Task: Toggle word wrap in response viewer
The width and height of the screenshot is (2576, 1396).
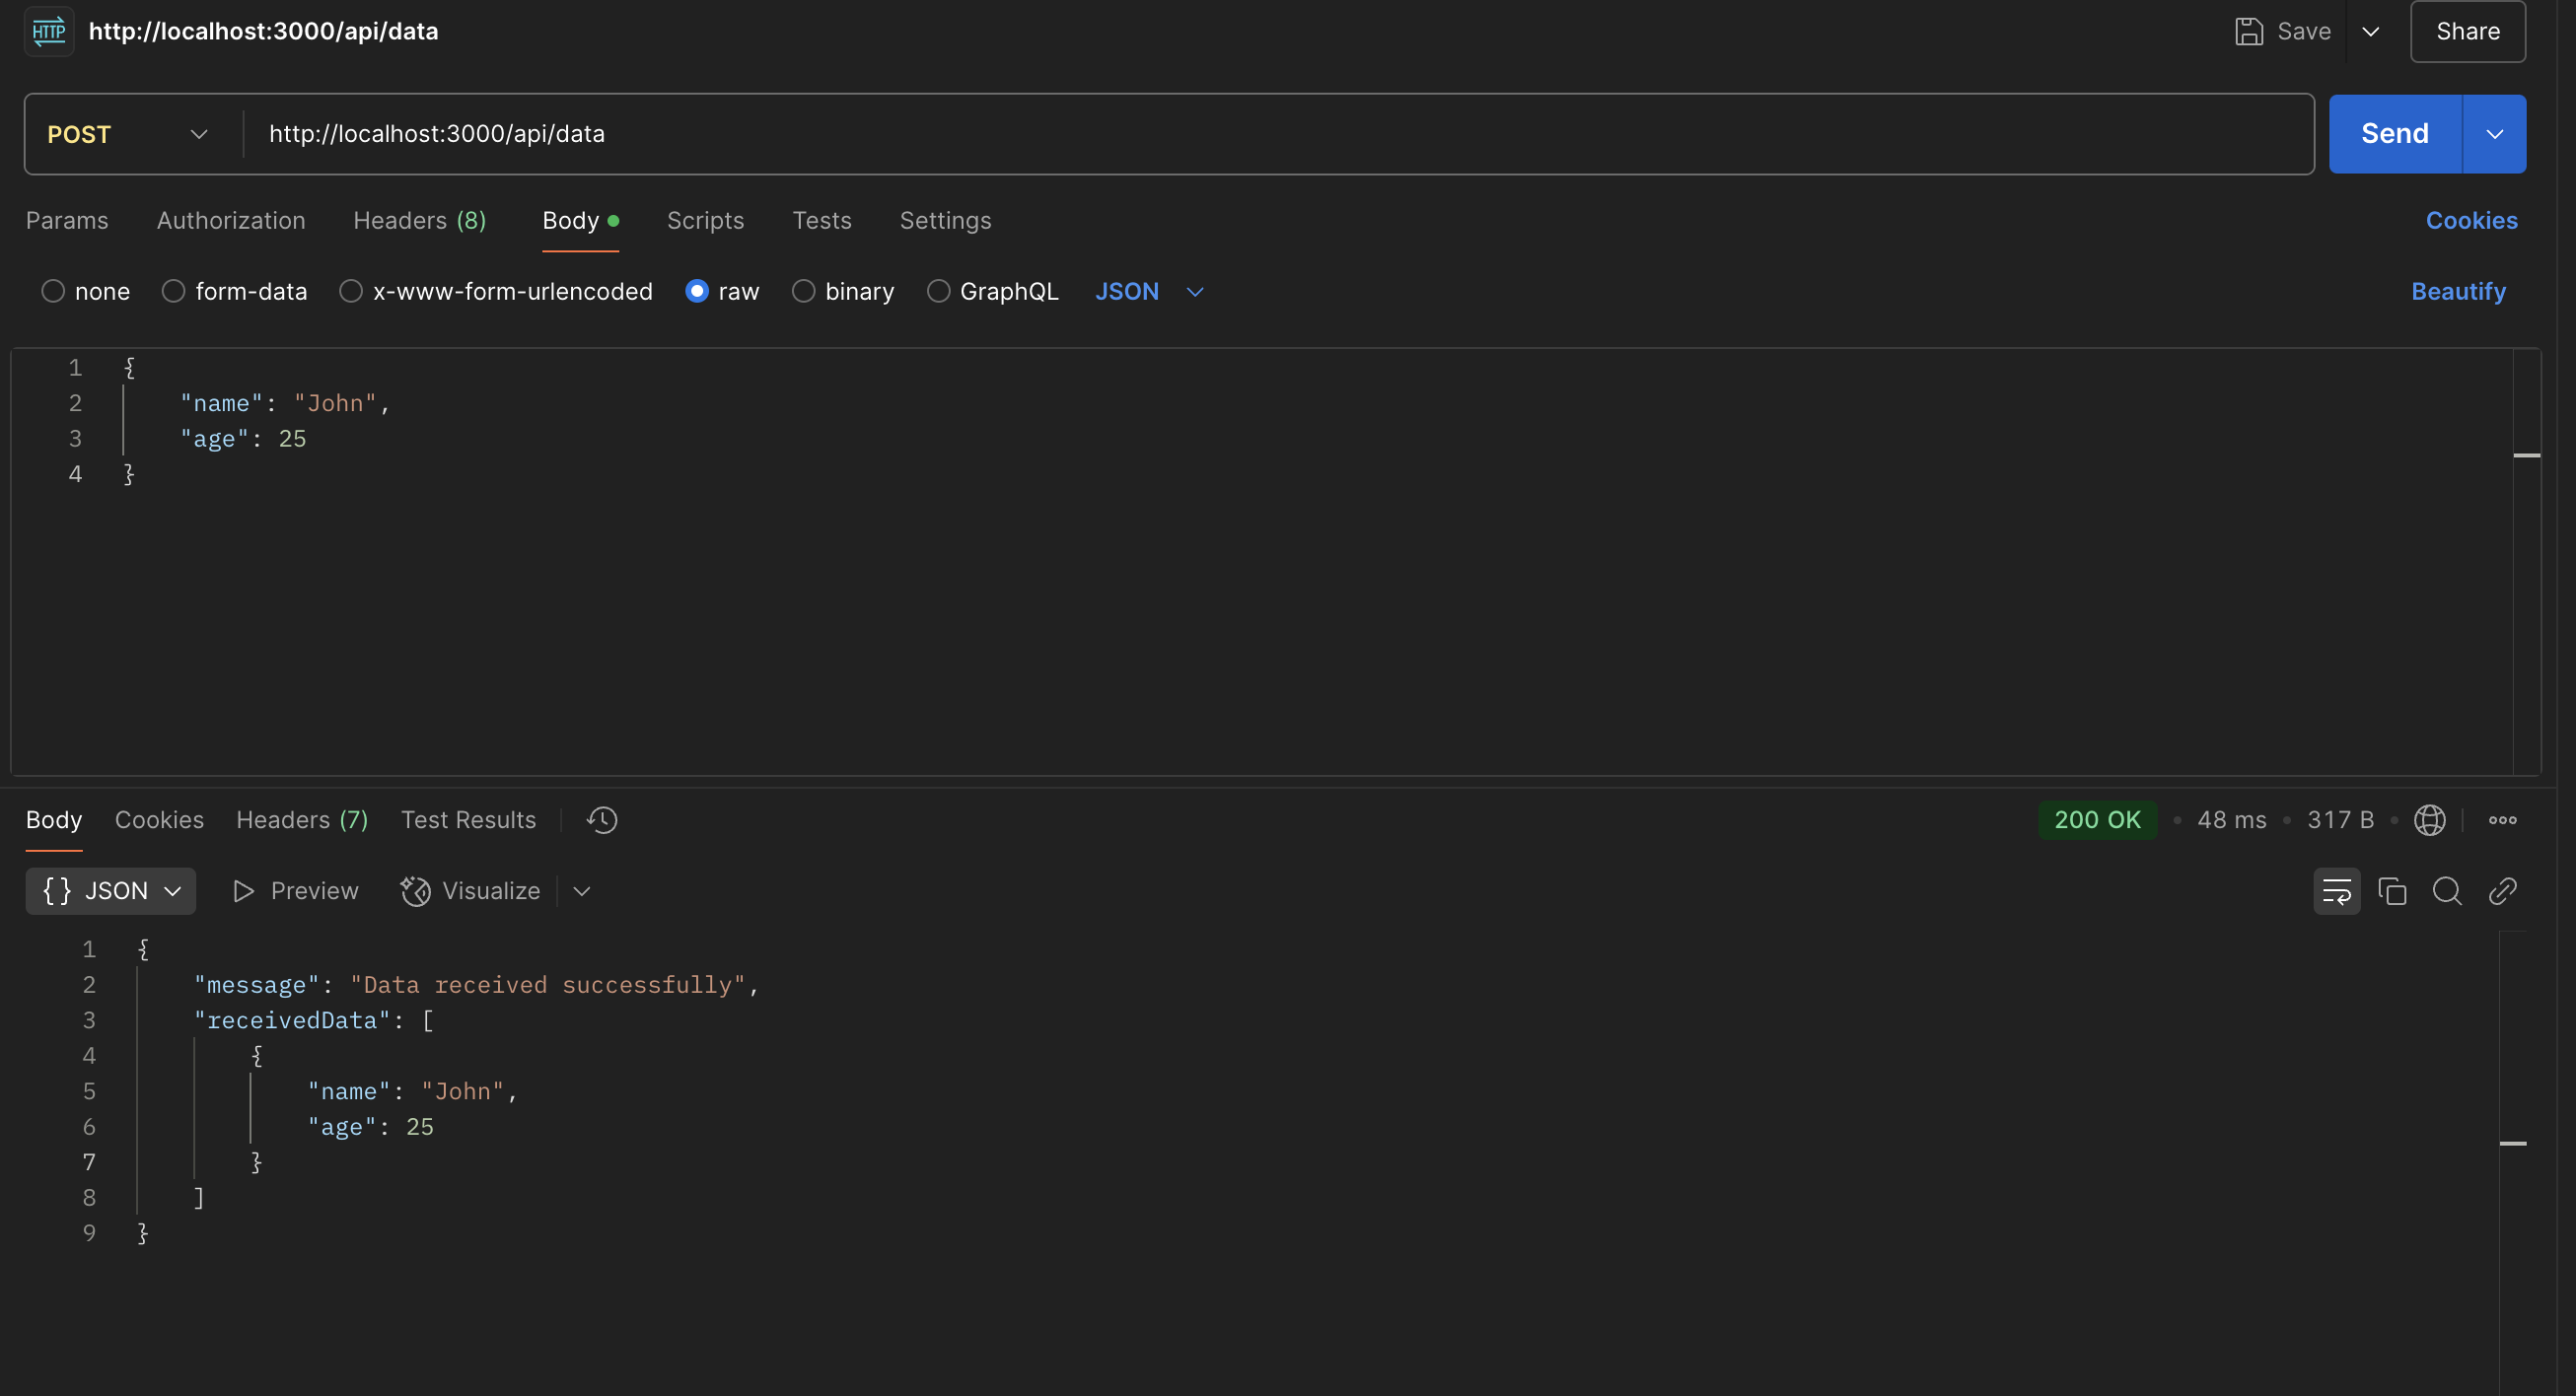Action: (x=2337, y=891)
